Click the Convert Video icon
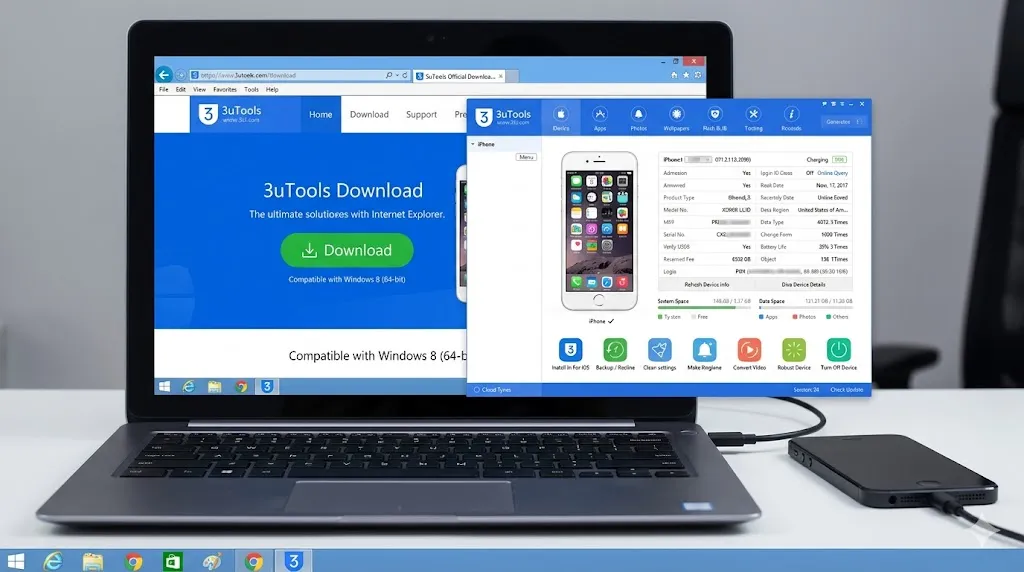The height and width of the screenshot is (572, 1024). pyautogui.click(x=749, y=350)
